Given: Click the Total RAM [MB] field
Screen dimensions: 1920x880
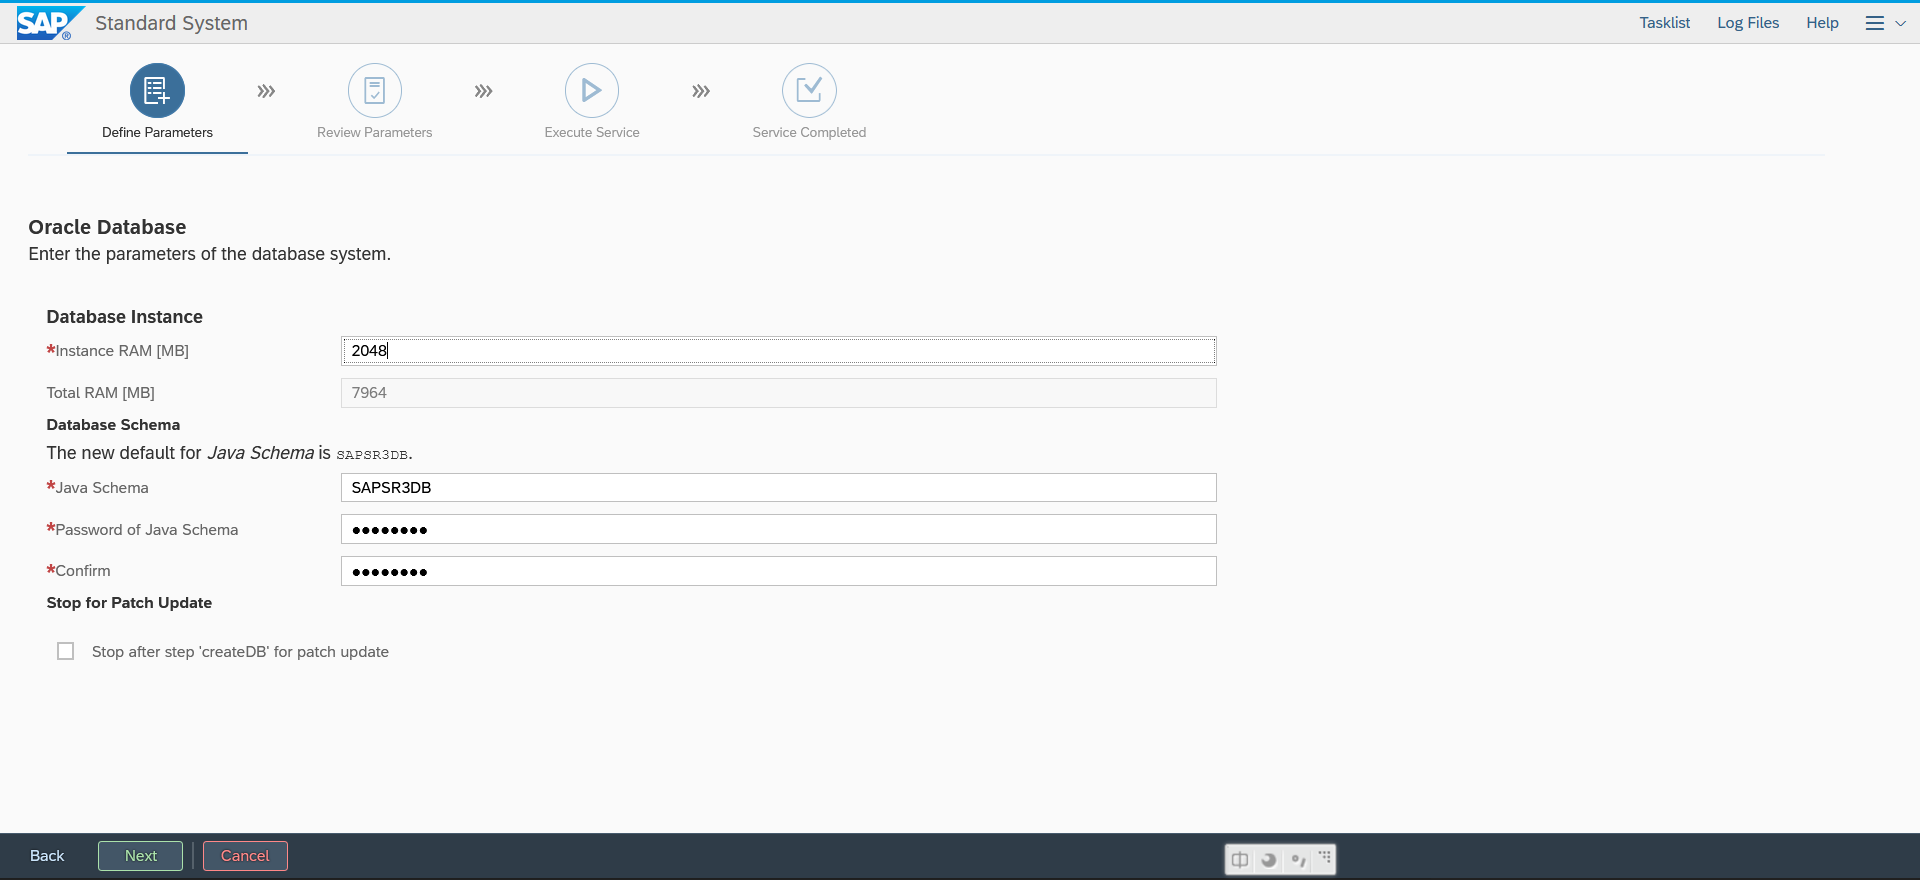Looking at the screenshot, I should click(x=779, y=393).
